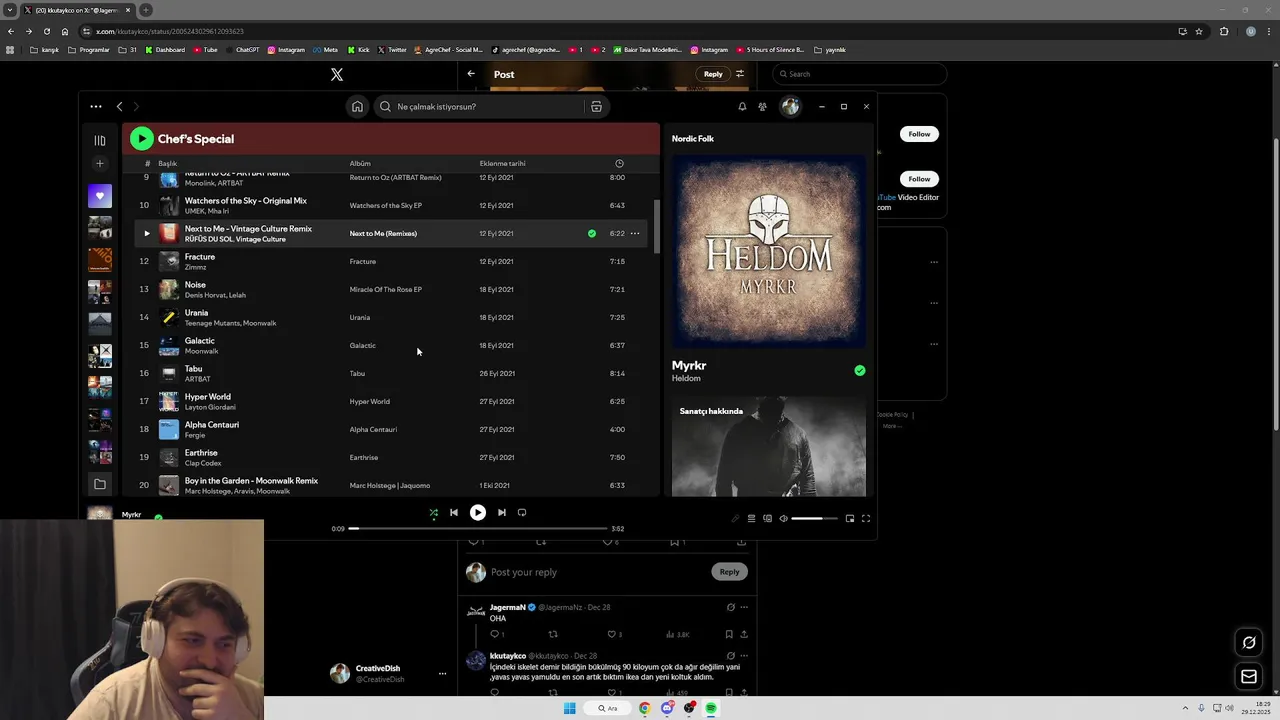Screen dimensions: 1280x720
Task: Create new playlist with plus icon
Action: tap(100, 163)
